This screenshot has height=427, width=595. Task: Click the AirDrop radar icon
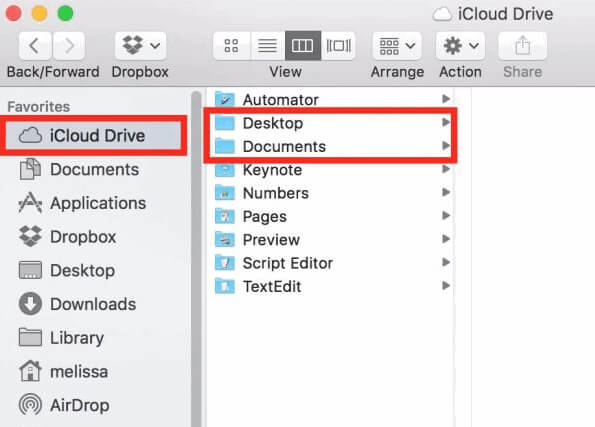[x=30, y=405]
